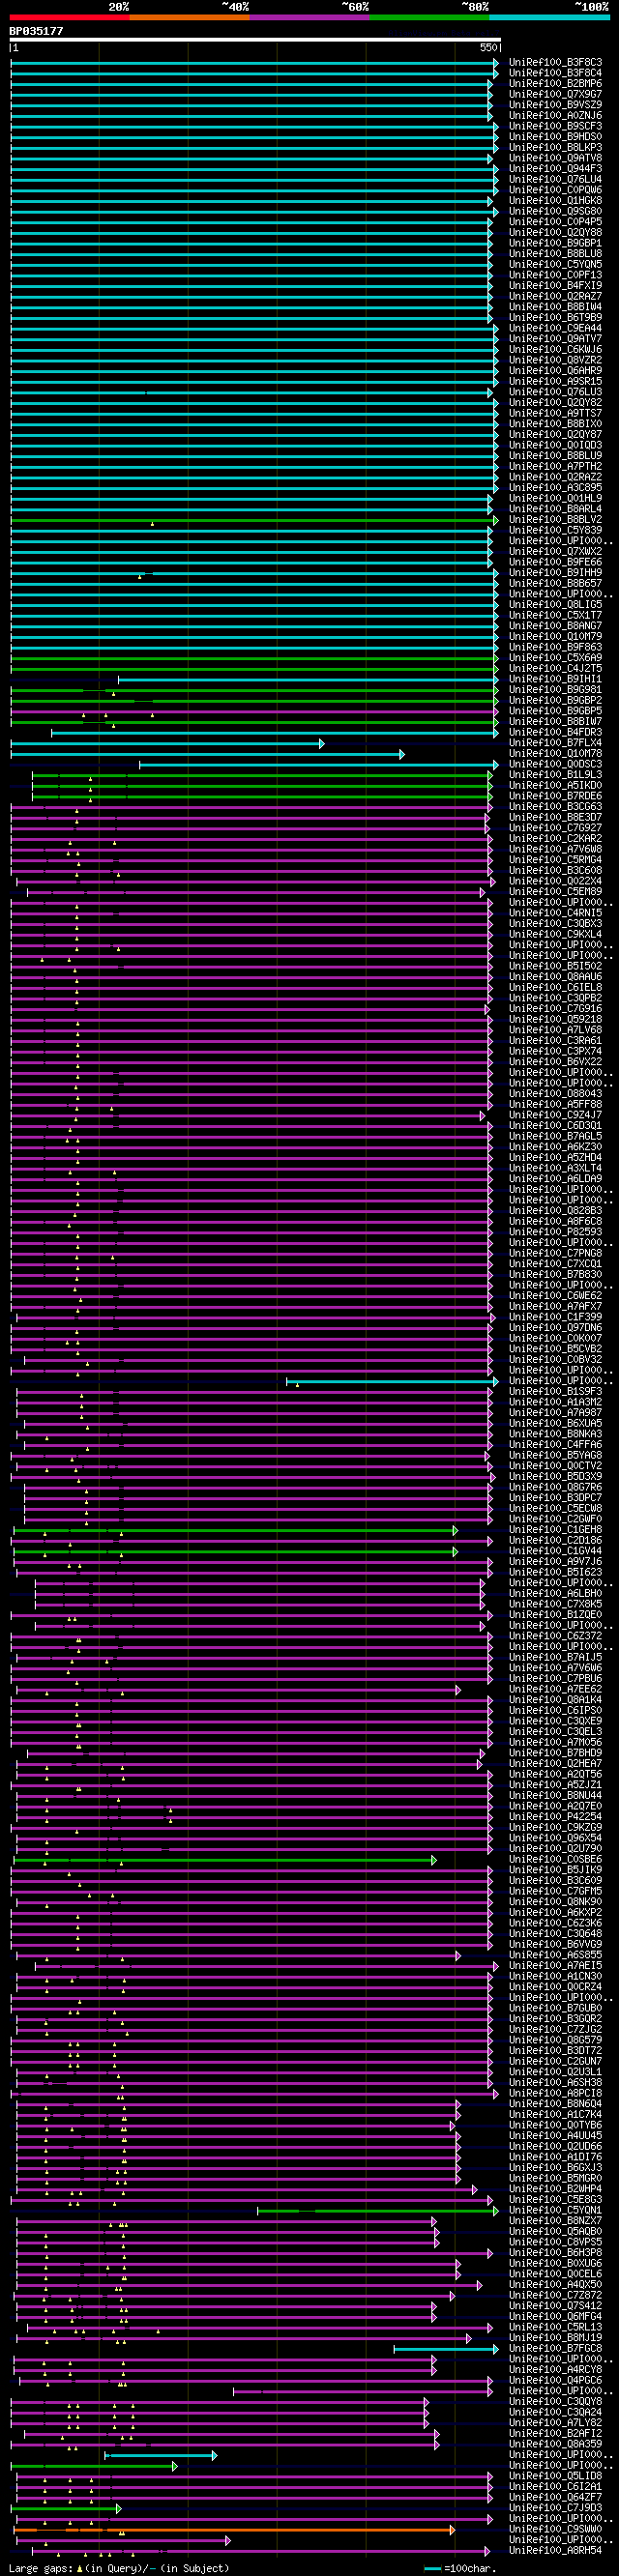Open hit UniRef100_B7FLX4

555,744
